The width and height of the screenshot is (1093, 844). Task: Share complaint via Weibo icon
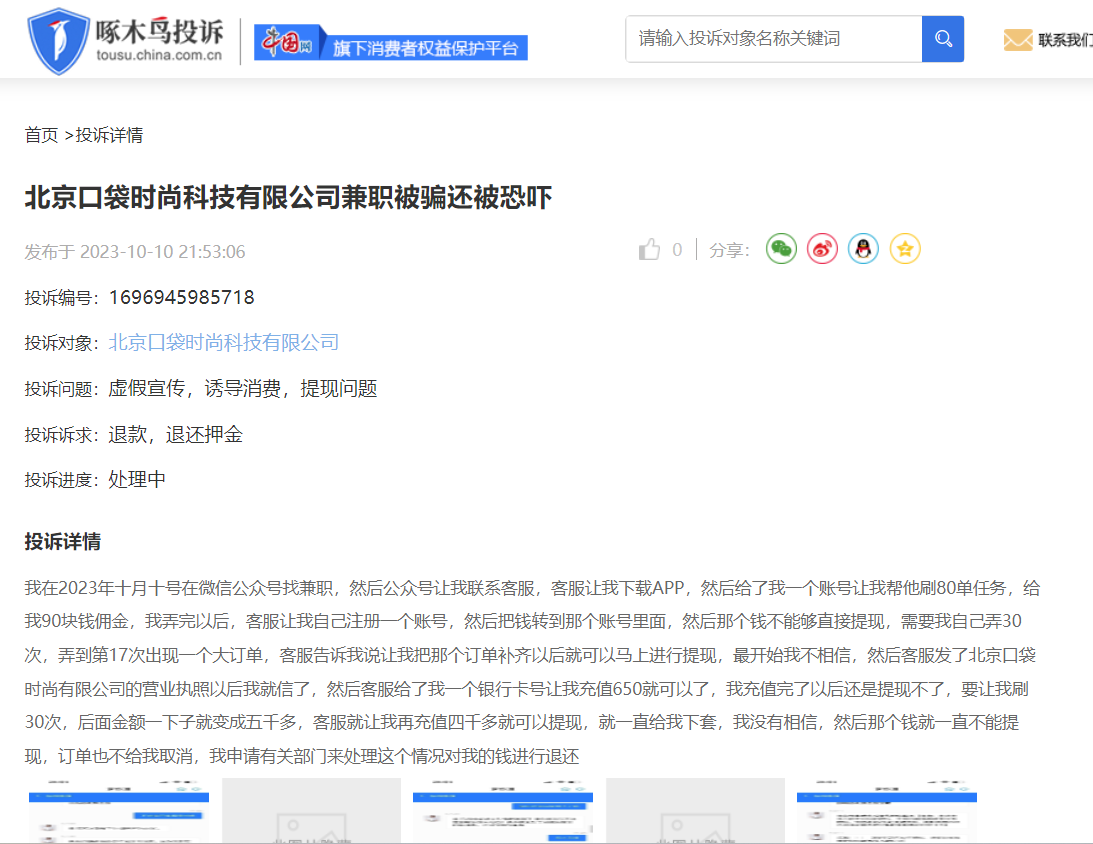coord(822,249)
